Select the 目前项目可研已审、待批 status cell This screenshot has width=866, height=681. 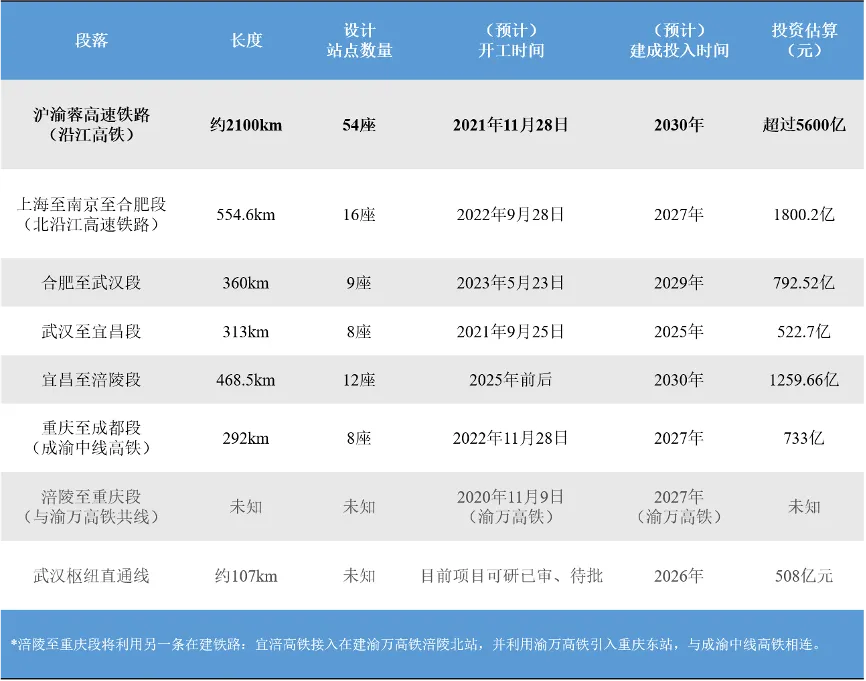tap(510, 576)
